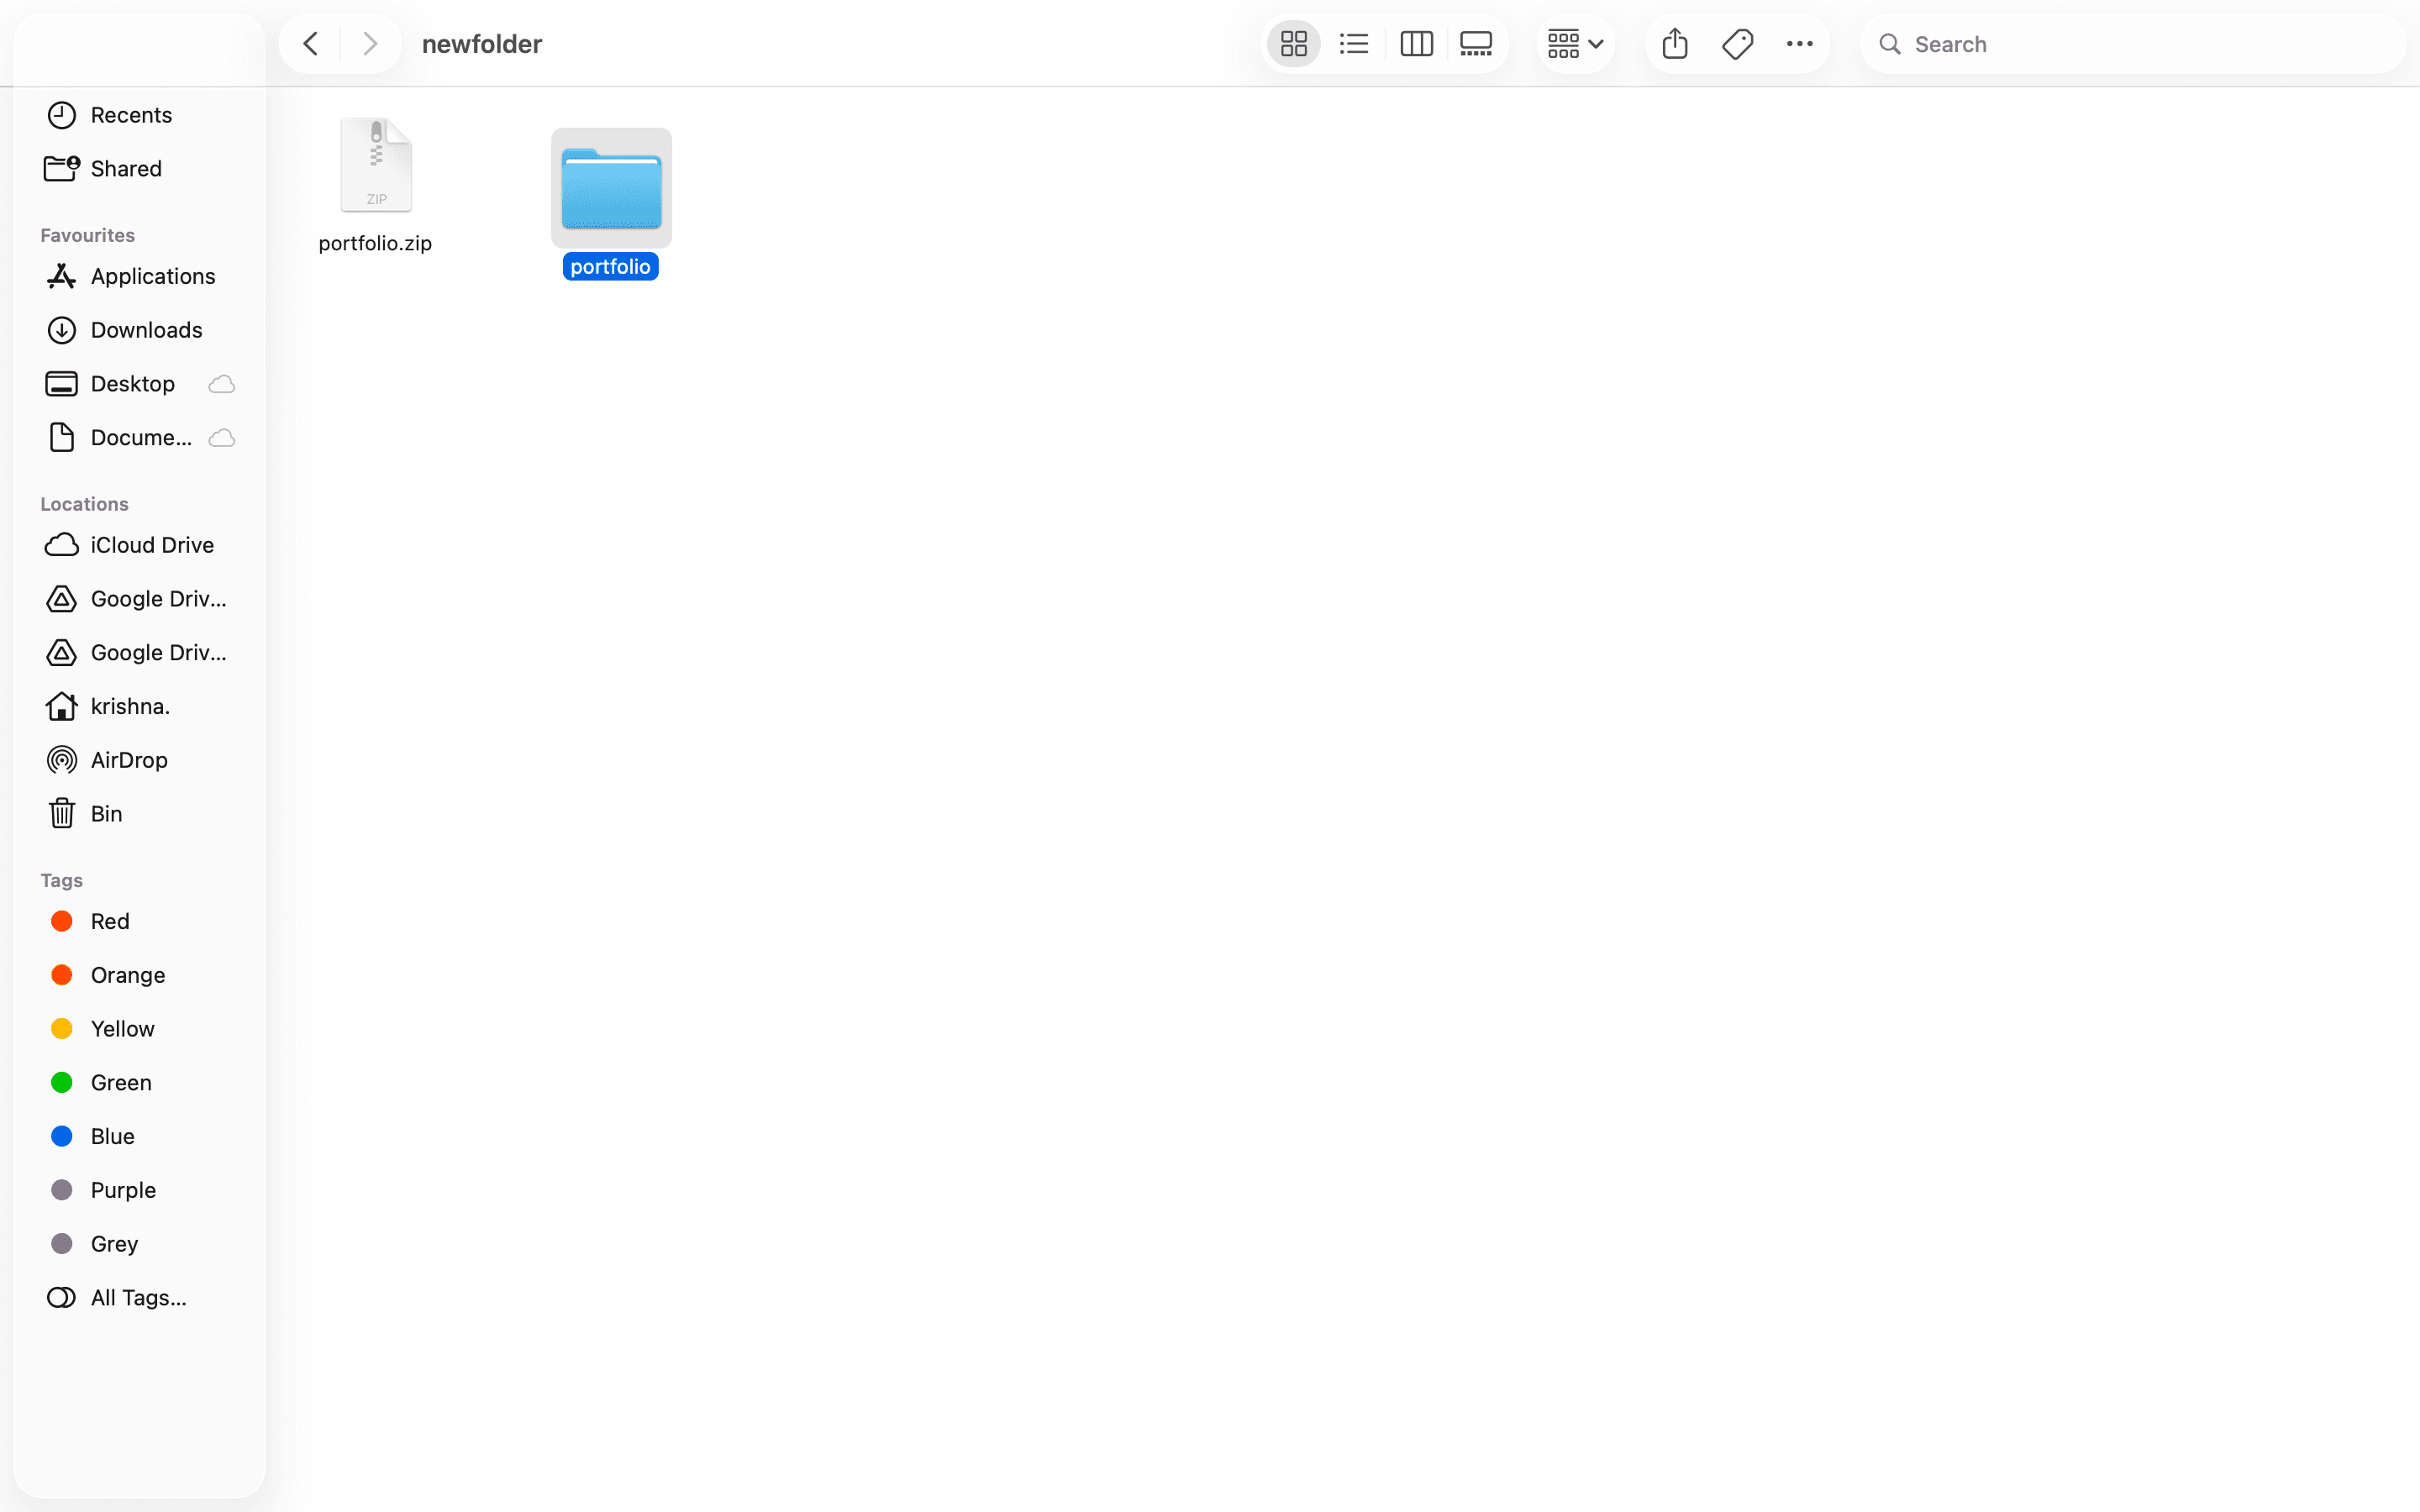Open AirDrop in the sidebar
The image size is (2420, 1512).
coord(140,761)
